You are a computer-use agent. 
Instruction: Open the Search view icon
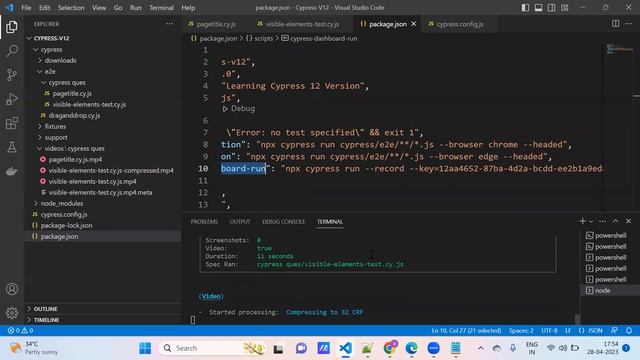pos(12,51)
